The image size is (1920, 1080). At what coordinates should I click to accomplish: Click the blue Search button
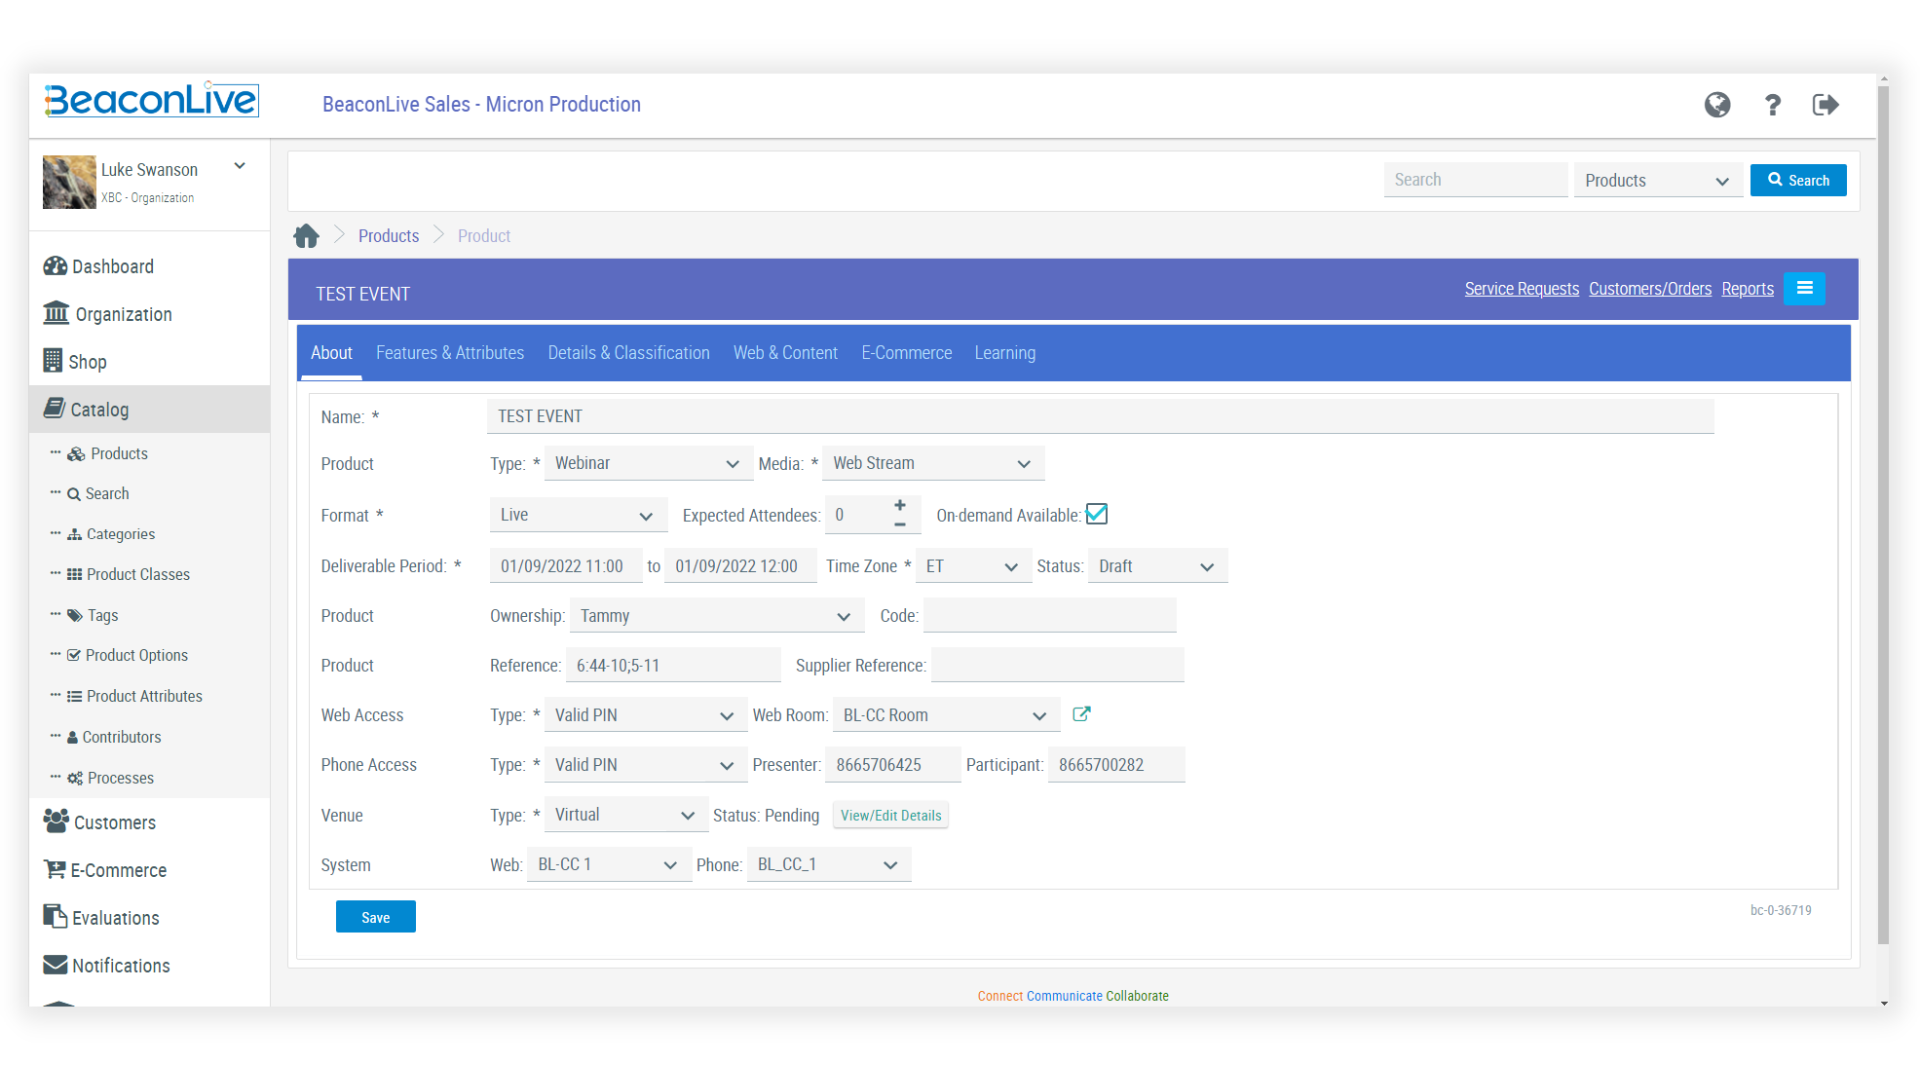pyautogui.click(x=1798, y=180)
